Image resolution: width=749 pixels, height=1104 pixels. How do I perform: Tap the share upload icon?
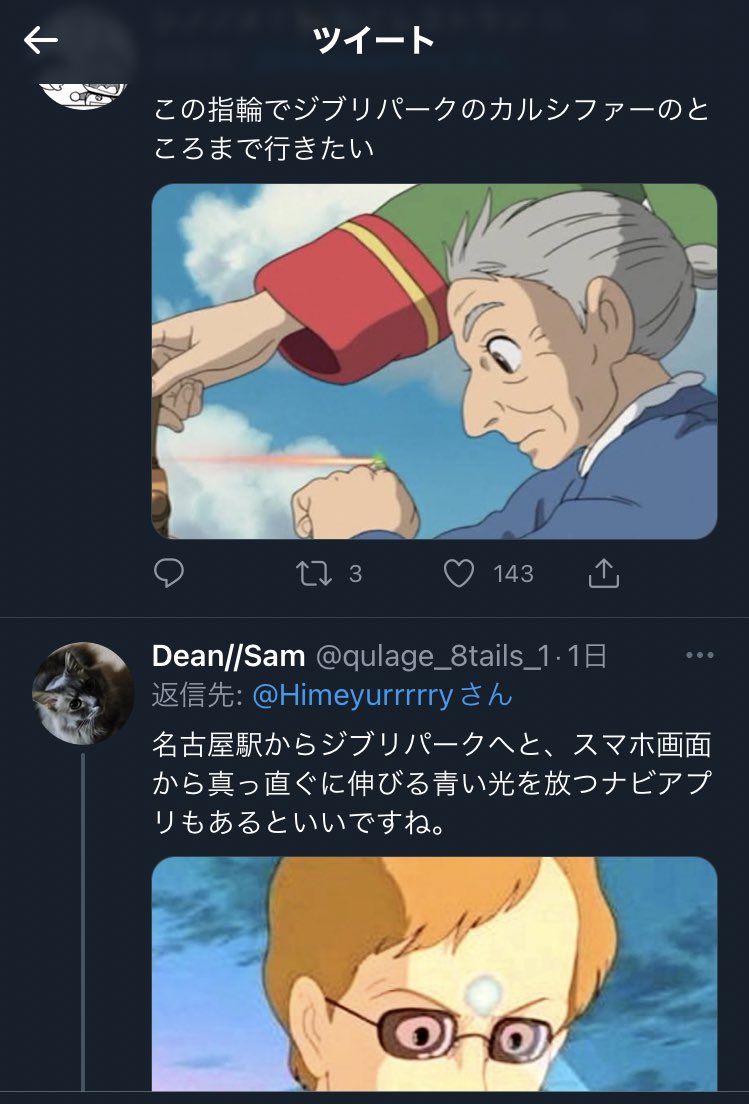[x=604, y=574]
